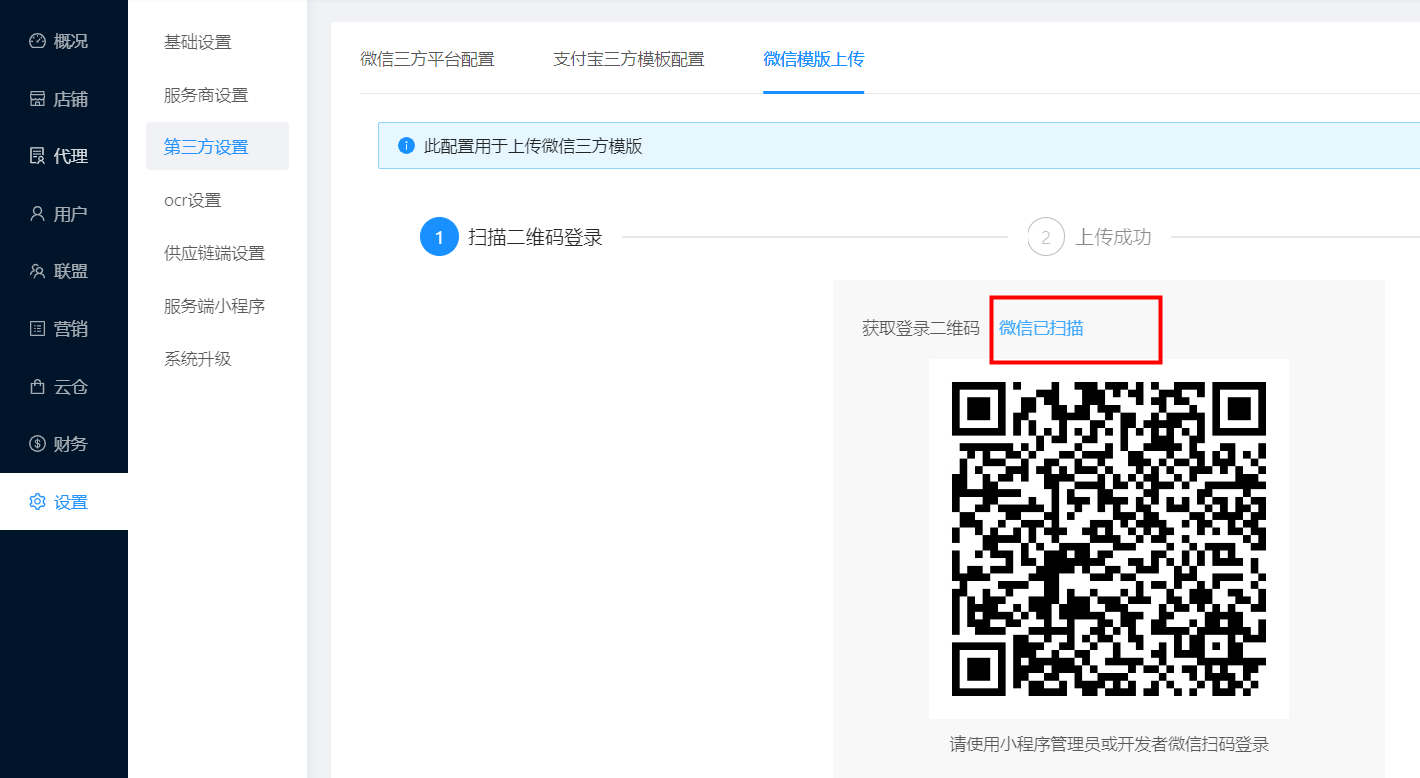Switch to 支付宝三方模板配置 tab
This screenshot has width=1420, height=778.
[x=629, y=59]
